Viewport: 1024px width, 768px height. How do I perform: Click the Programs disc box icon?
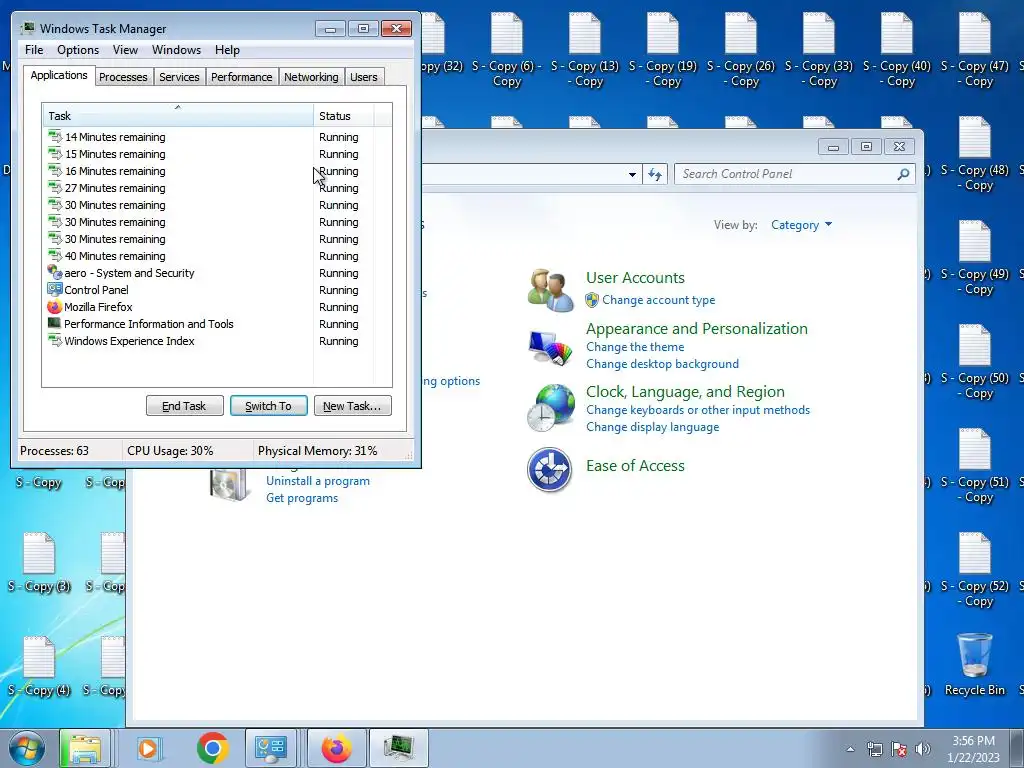[x=229, y=485]
